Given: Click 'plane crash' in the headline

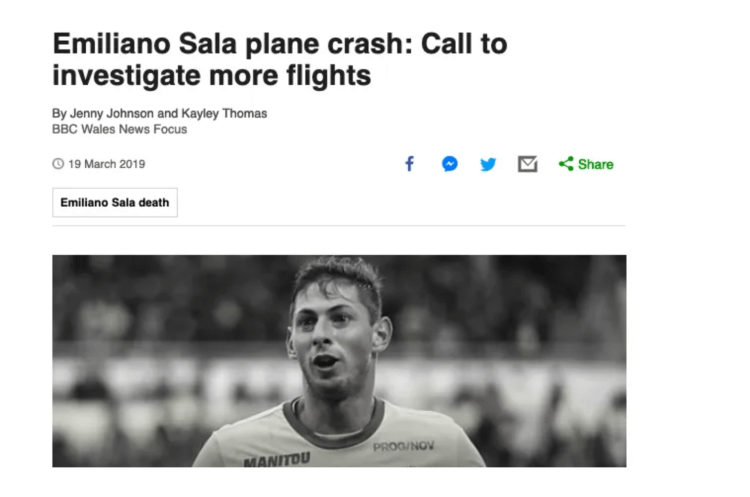Looking at the screenshot, I should (302, 44).
